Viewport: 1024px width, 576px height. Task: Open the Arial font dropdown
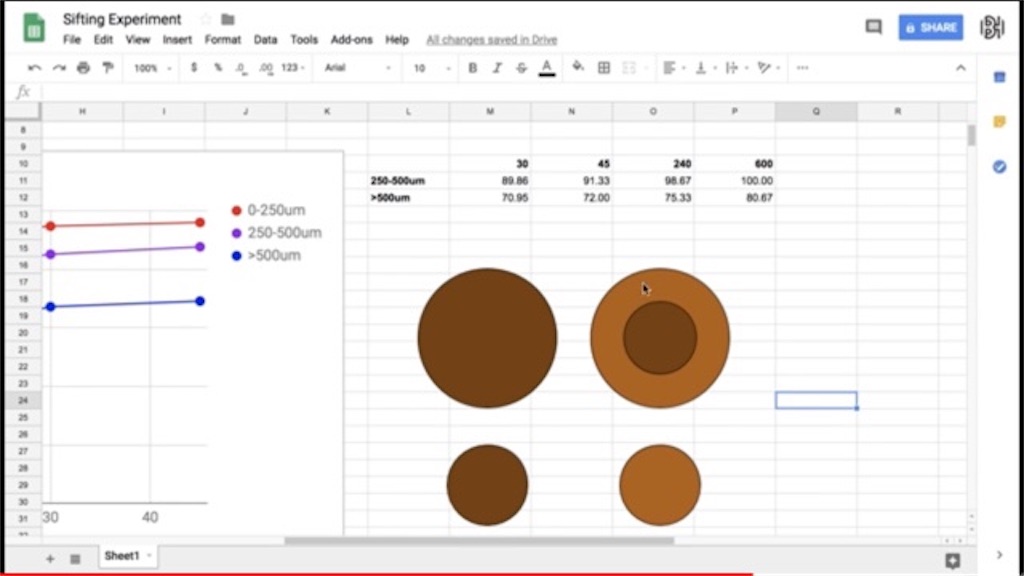357,68
